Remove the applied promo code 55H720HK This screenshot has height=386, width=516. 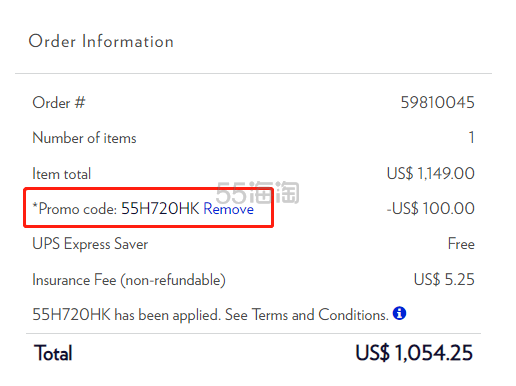(228, 209)
